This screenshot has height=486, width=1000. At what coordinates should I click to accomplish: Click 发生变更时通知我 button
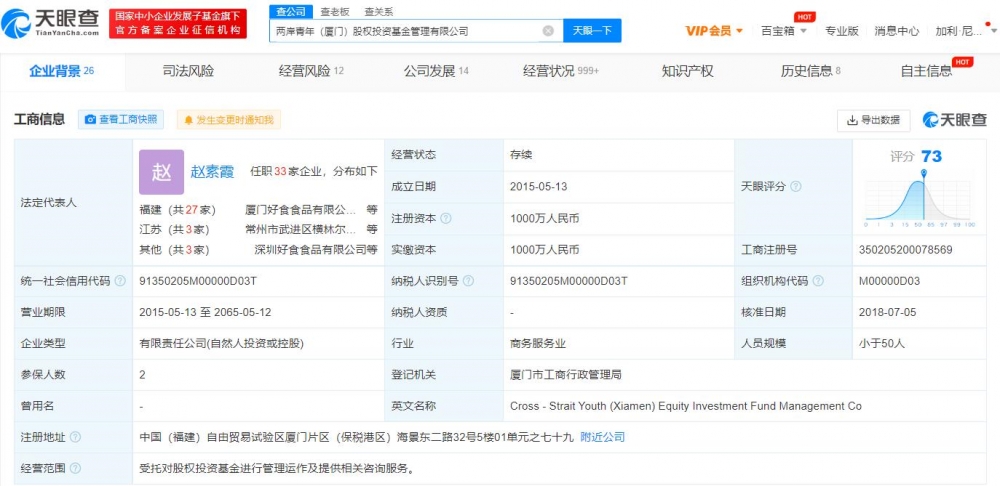click(x=228, y=119)
